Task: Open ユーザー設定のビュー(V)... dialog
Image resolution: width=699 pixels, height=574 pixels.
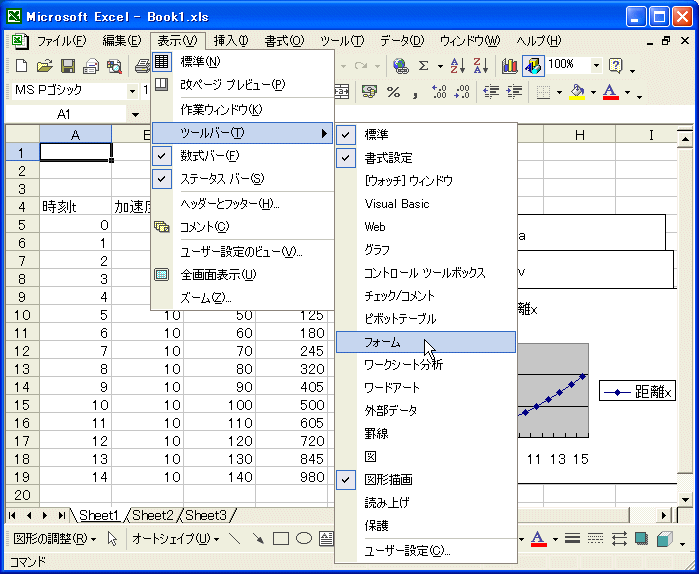Action: pos(243,252)
